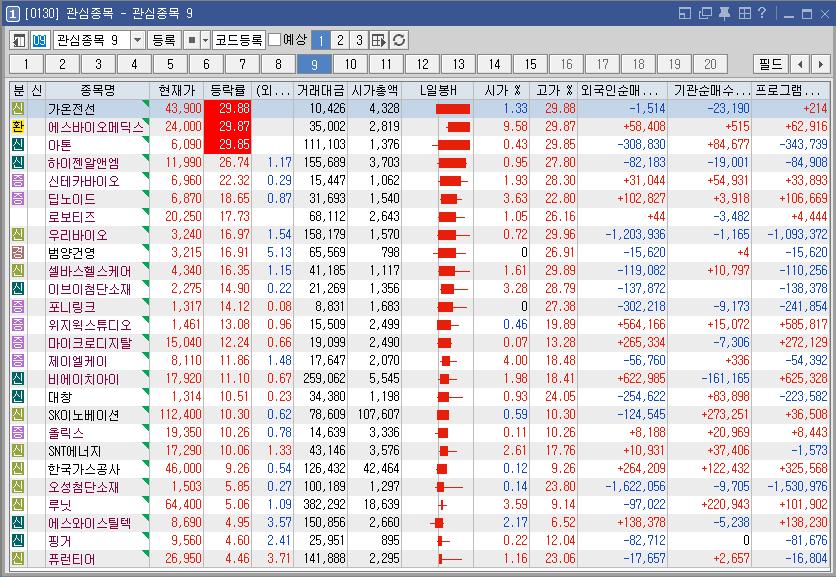836x577 pixels.
Task: Select the 한국가스공사 stock name
Action: pyautogui.click(x=84, y=469)
